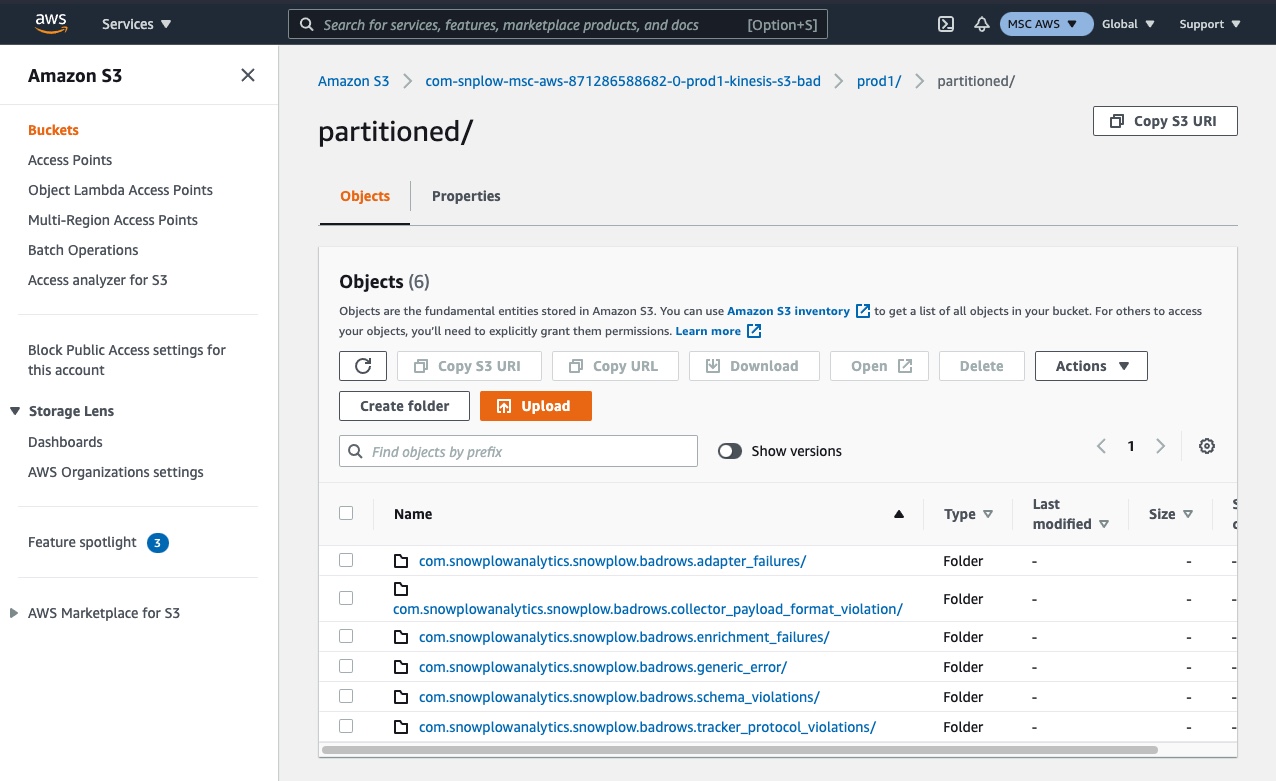This screenshot has height=781, width=1276.
Task: Go to next page arrow
Action: (1160, 447)
